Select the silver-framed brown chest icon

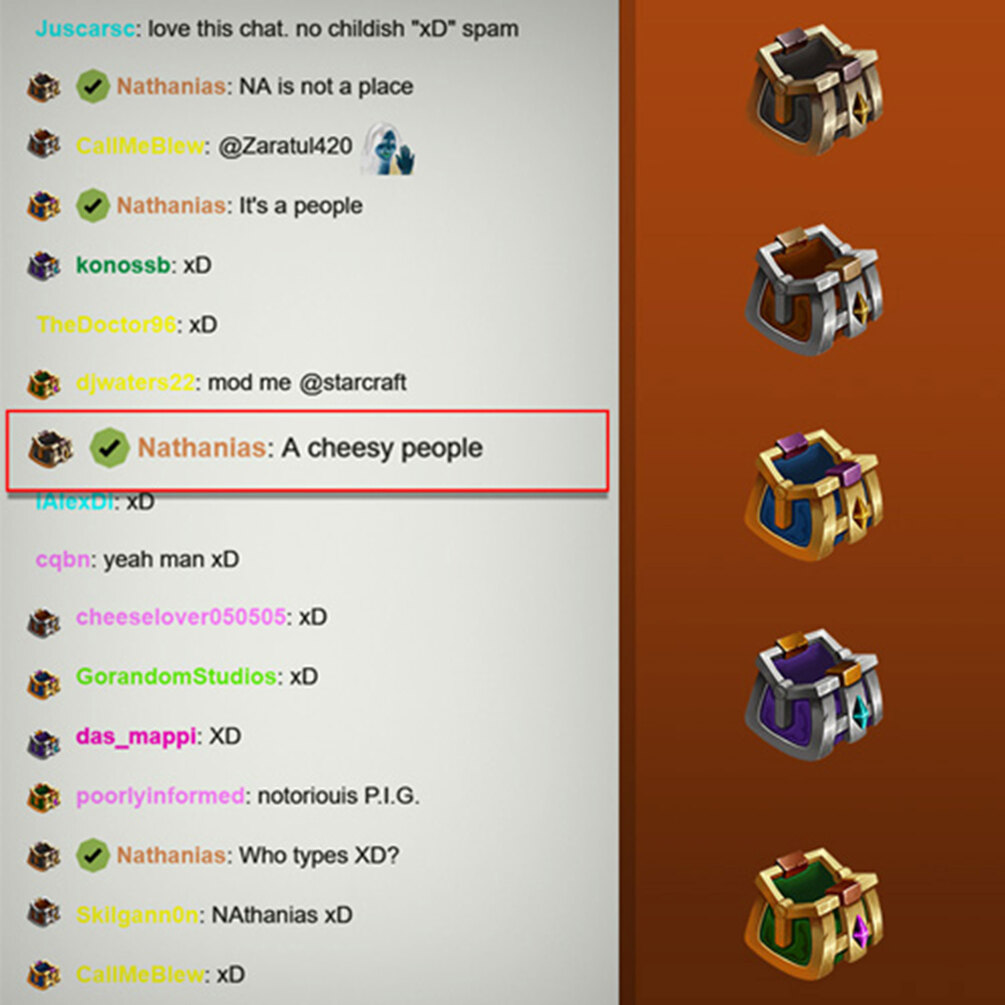814,290
